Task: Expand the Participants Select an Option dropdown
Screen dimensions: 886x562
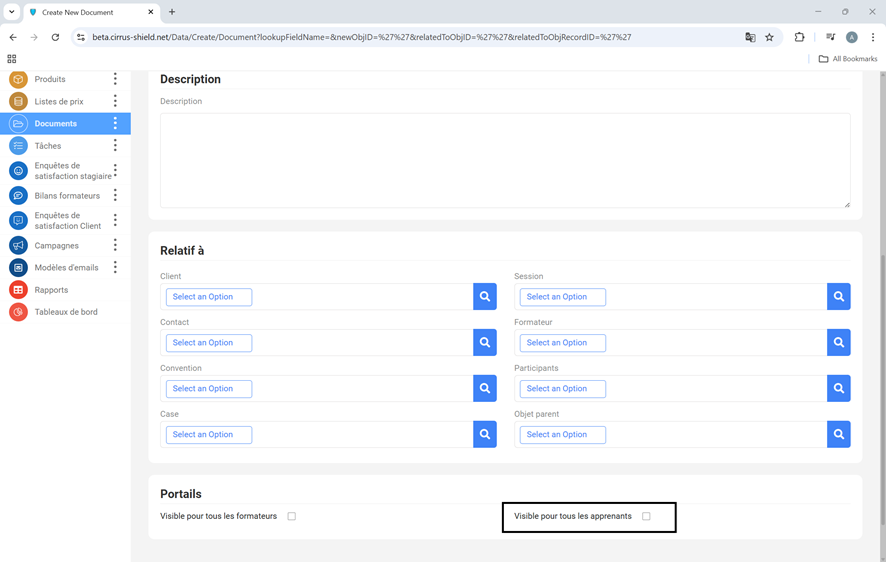Action: click(x=562, y=389)
